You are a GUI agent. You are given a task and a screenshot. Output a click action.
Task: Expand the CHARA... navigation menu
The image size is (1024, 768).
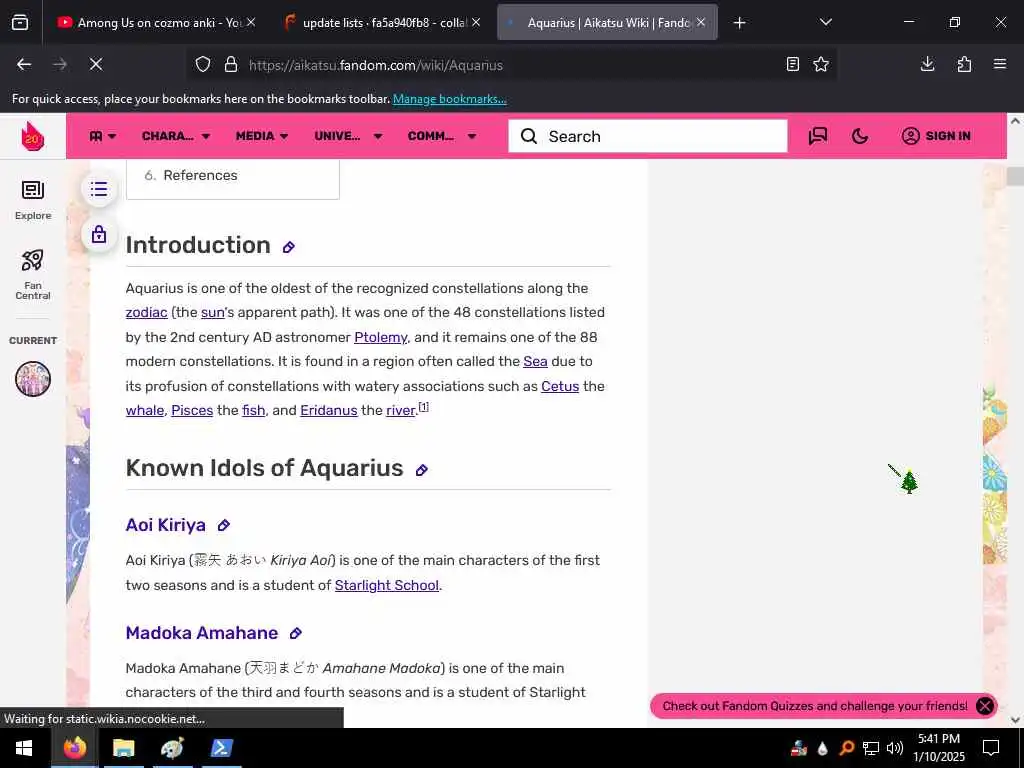coord(176,136)
